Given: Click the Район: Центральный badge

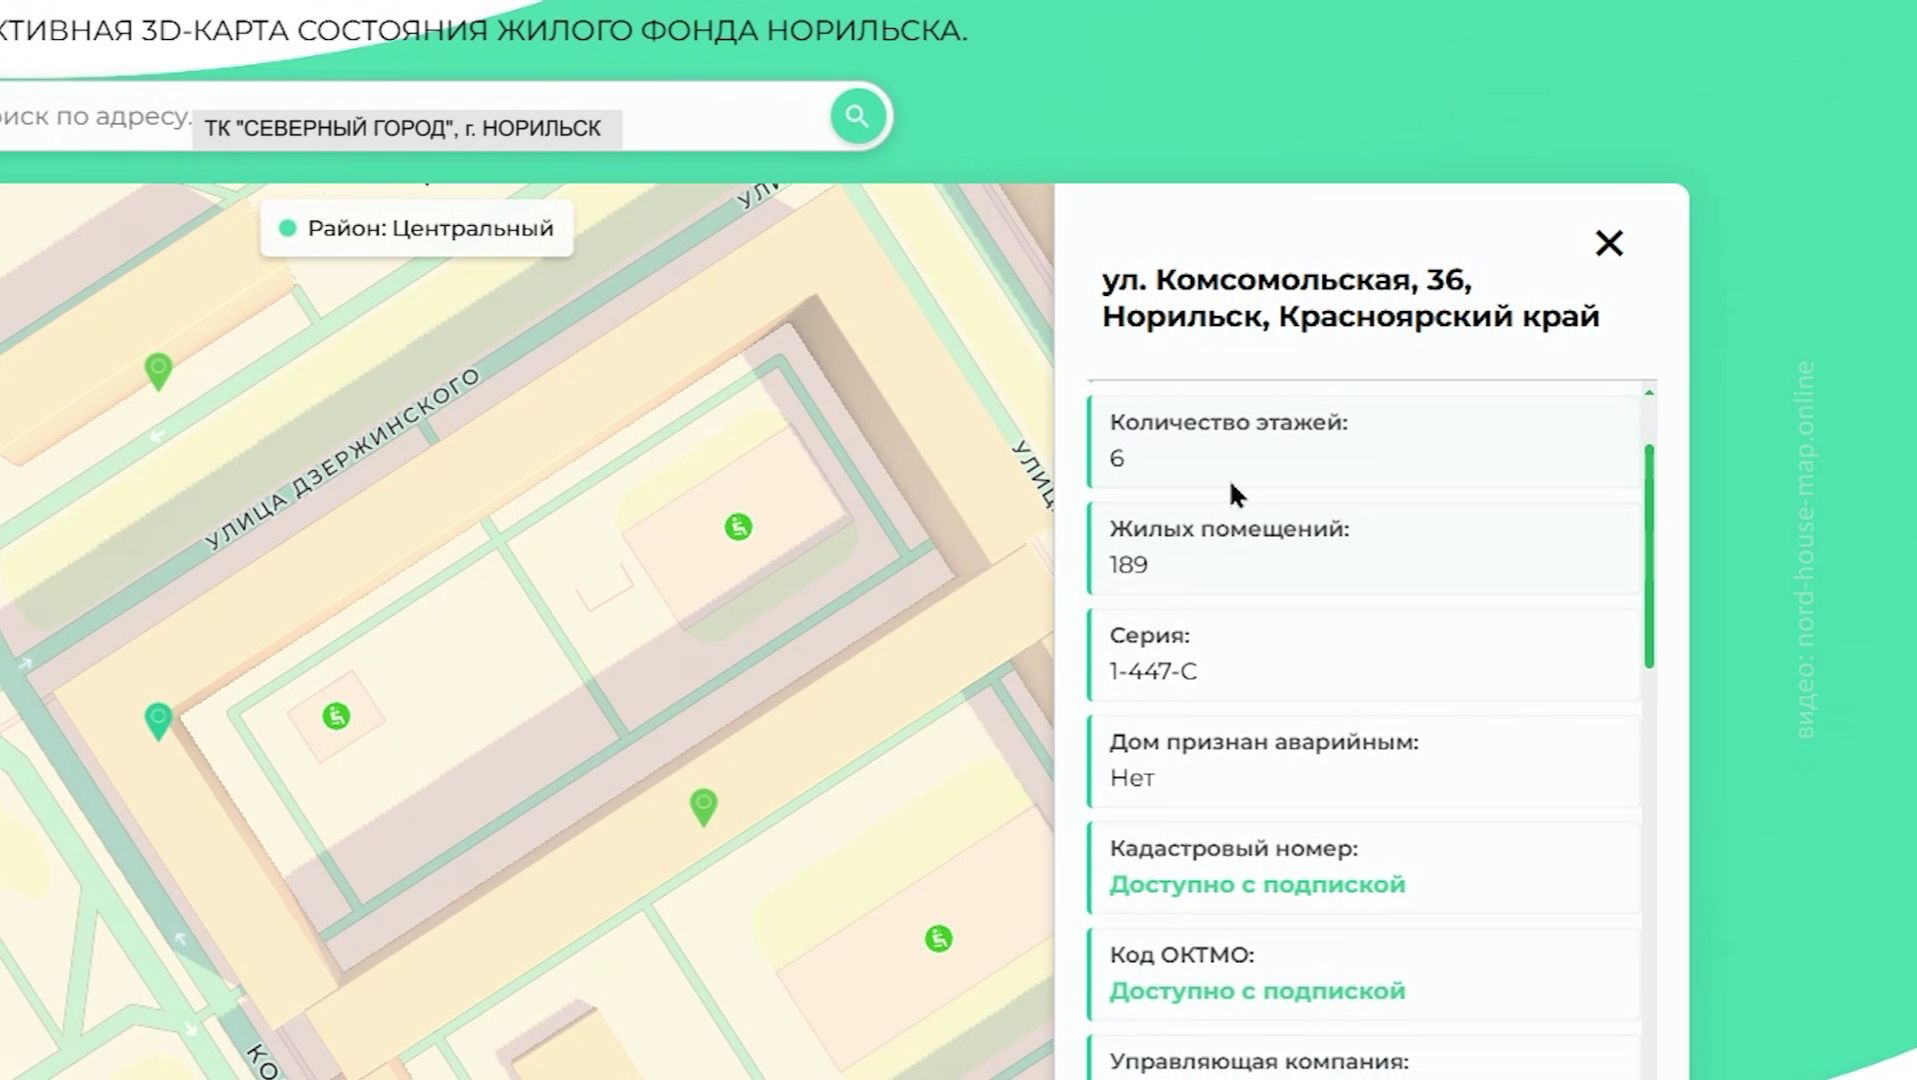Looking at the screenshot, I should (416, 228).
